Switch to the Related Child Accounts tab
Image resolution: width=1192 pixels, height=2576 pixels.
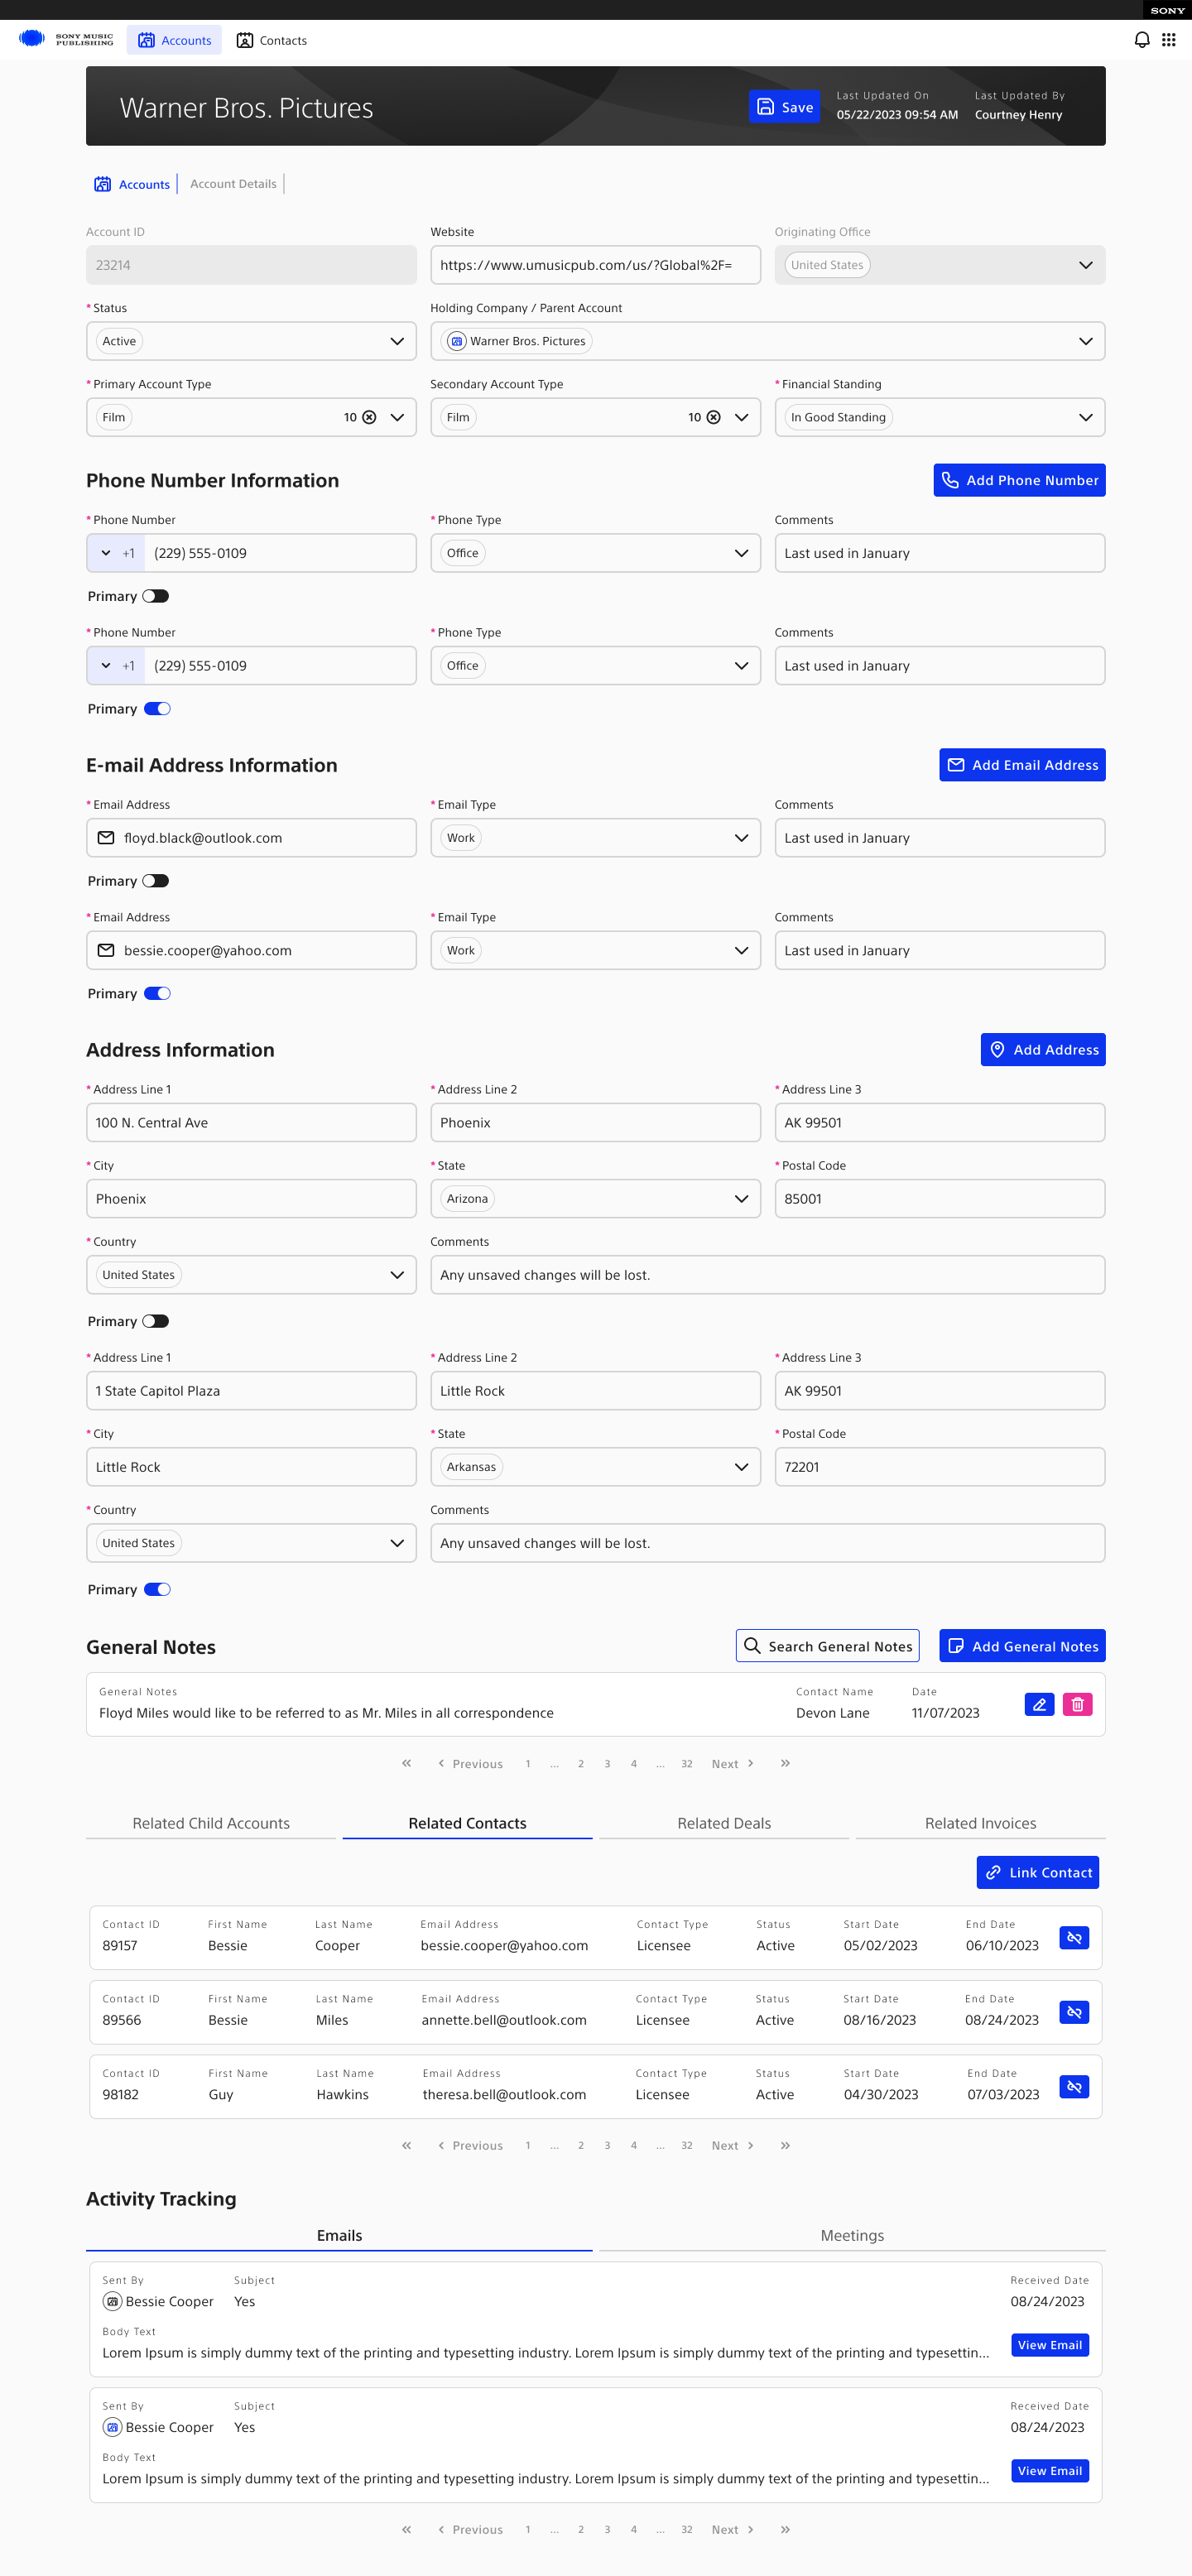click(x=211, y=1823)
